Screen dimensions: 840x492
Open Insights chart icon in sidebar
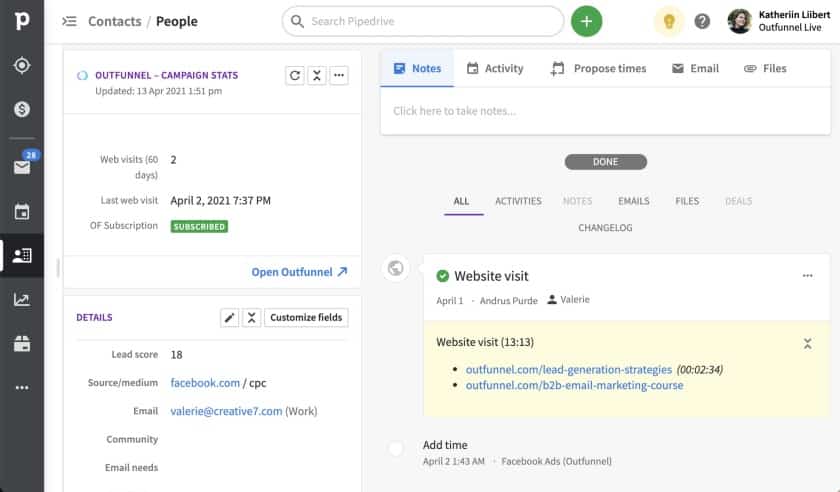click(x=22, y=300)
